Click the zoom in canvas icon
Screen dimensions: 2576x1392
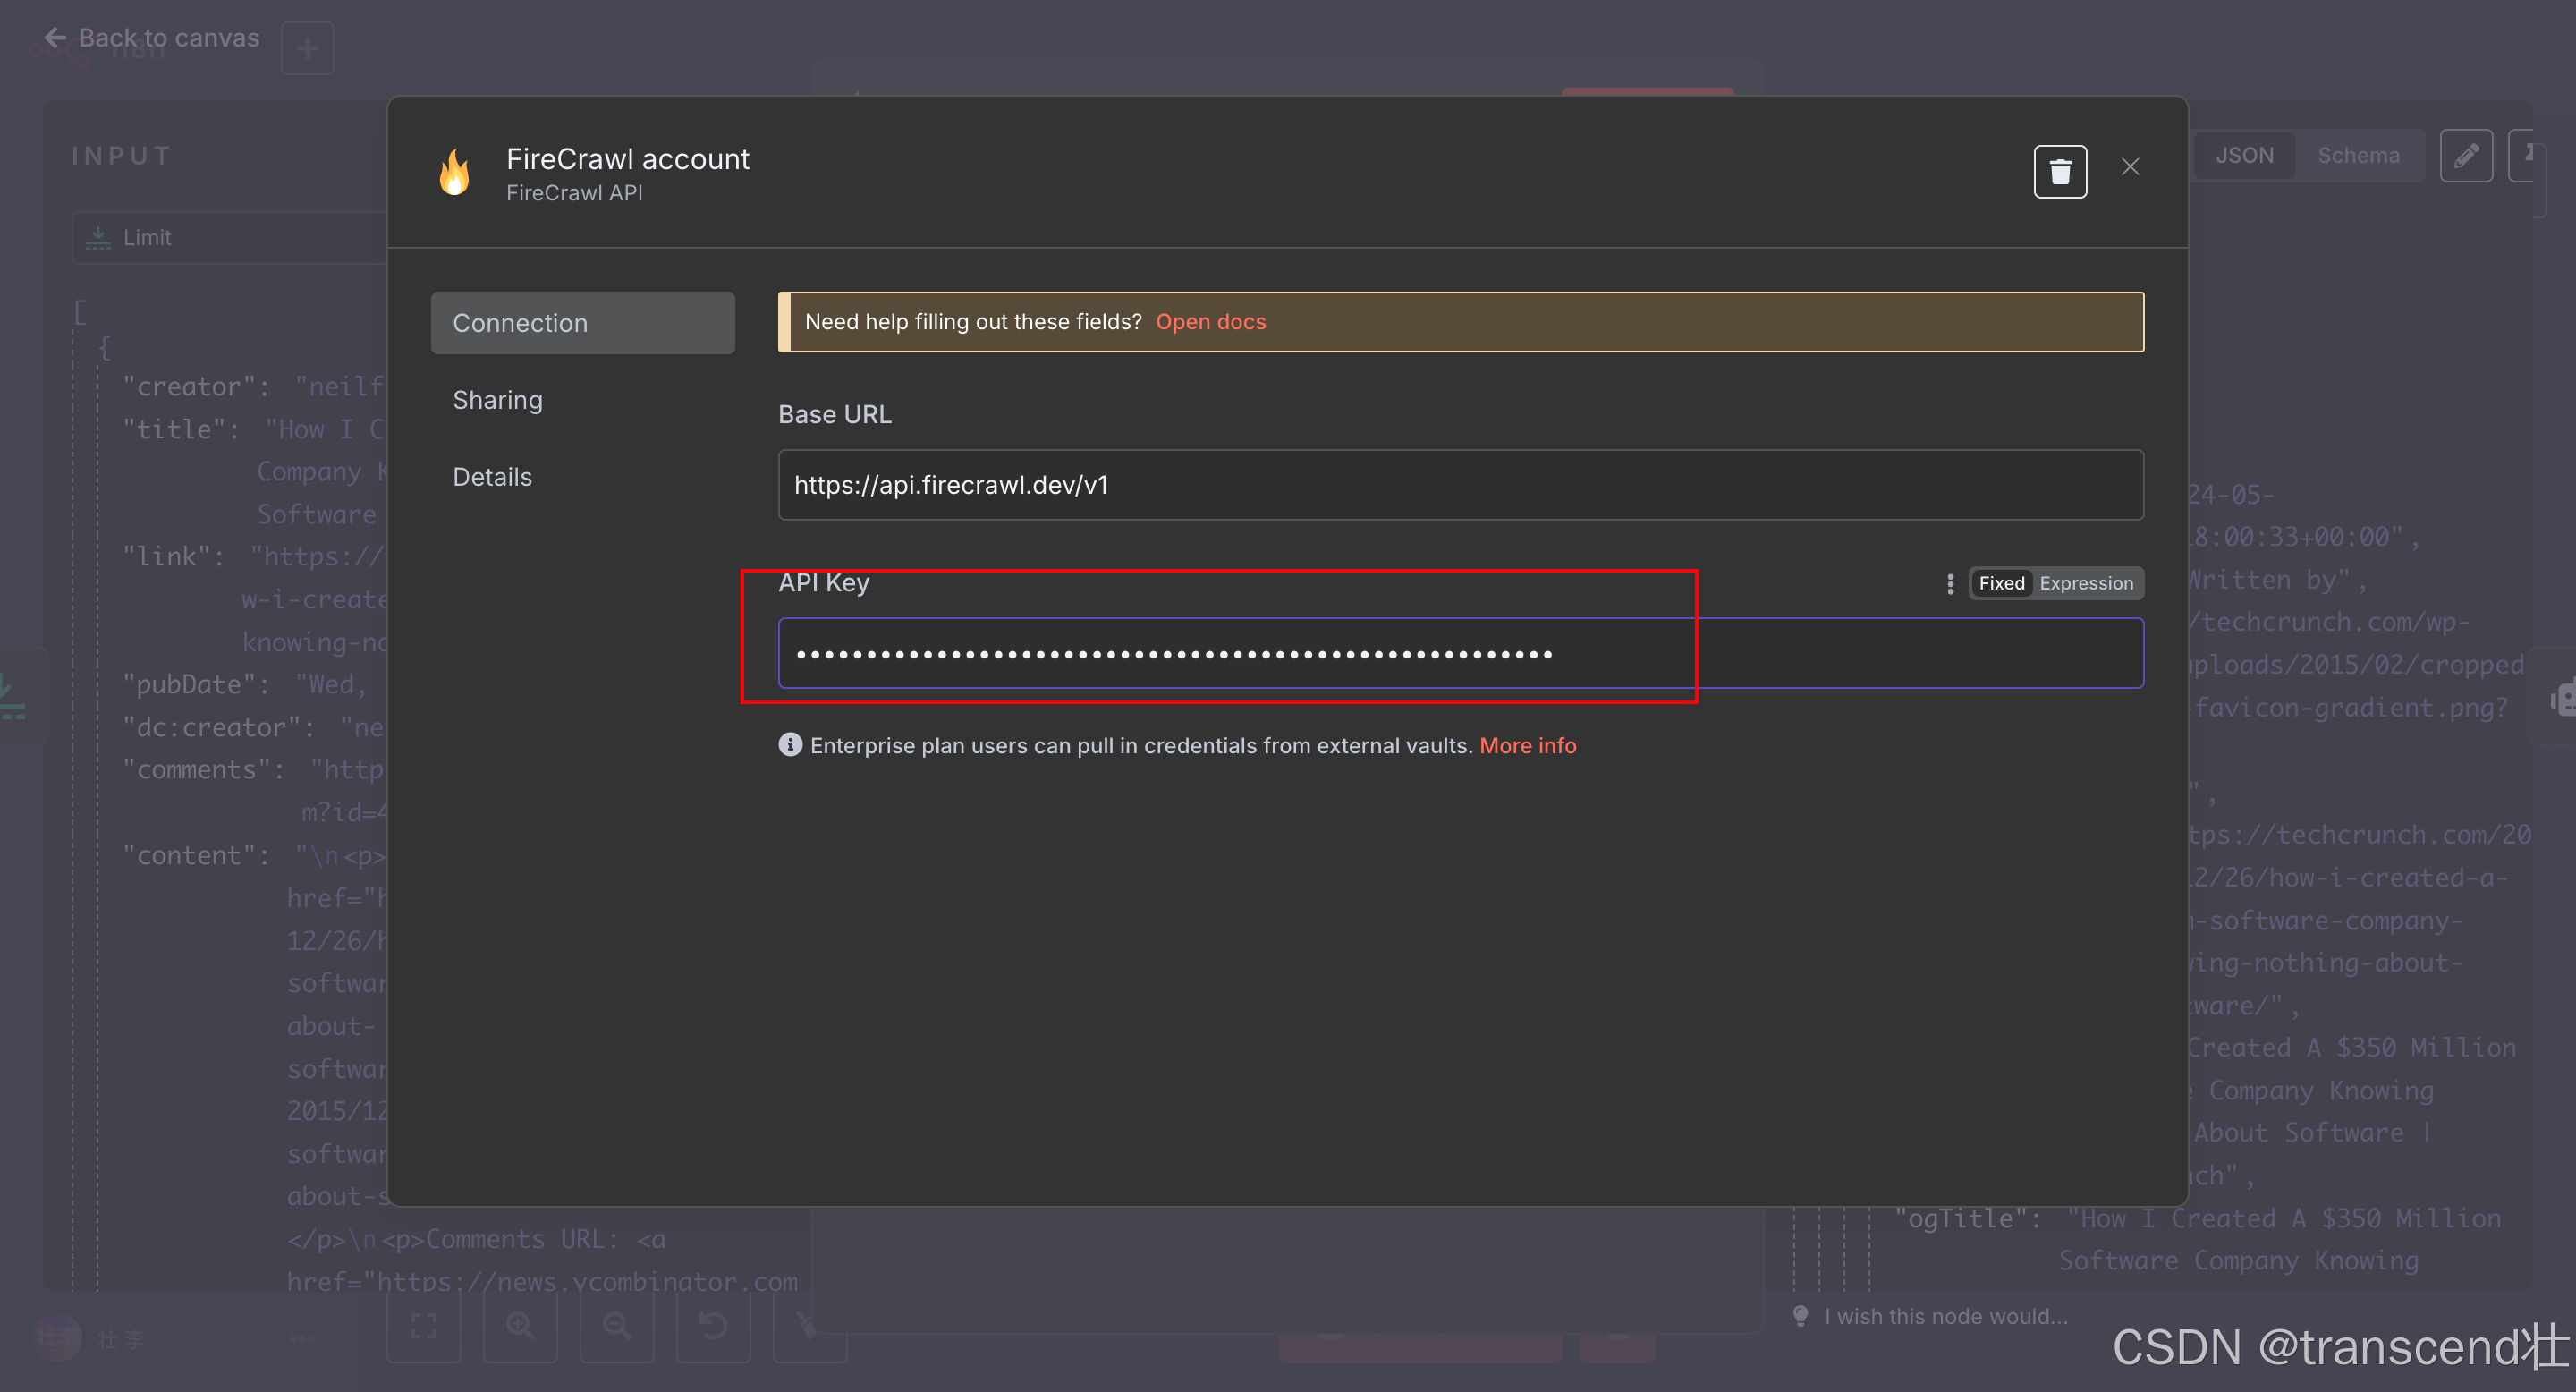520,1326
